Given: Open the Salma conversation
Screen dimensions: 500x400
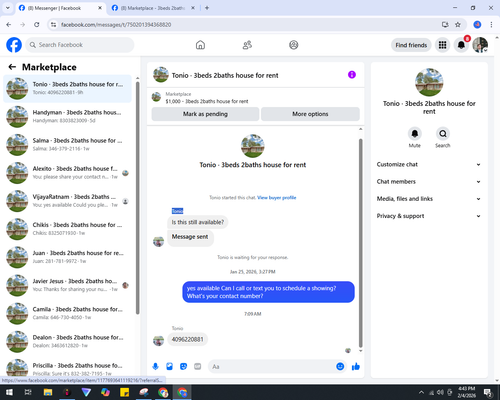Looking at the screenshot, I should click(67, 145).
